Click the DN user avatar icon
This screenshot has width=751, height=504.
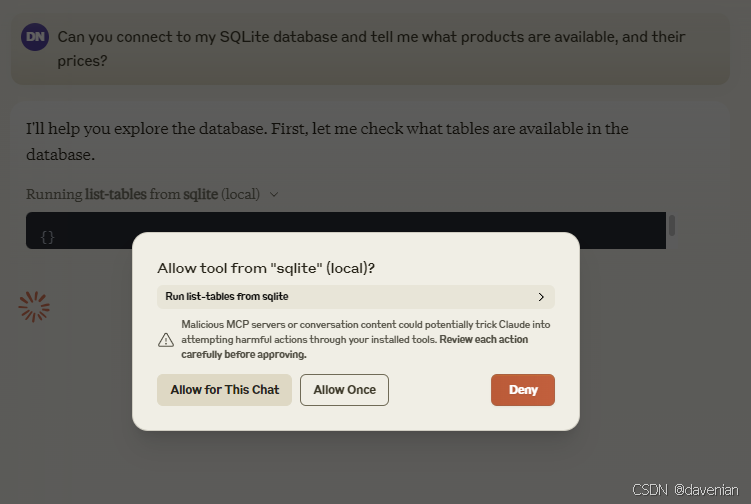click(x=35, y=37)
